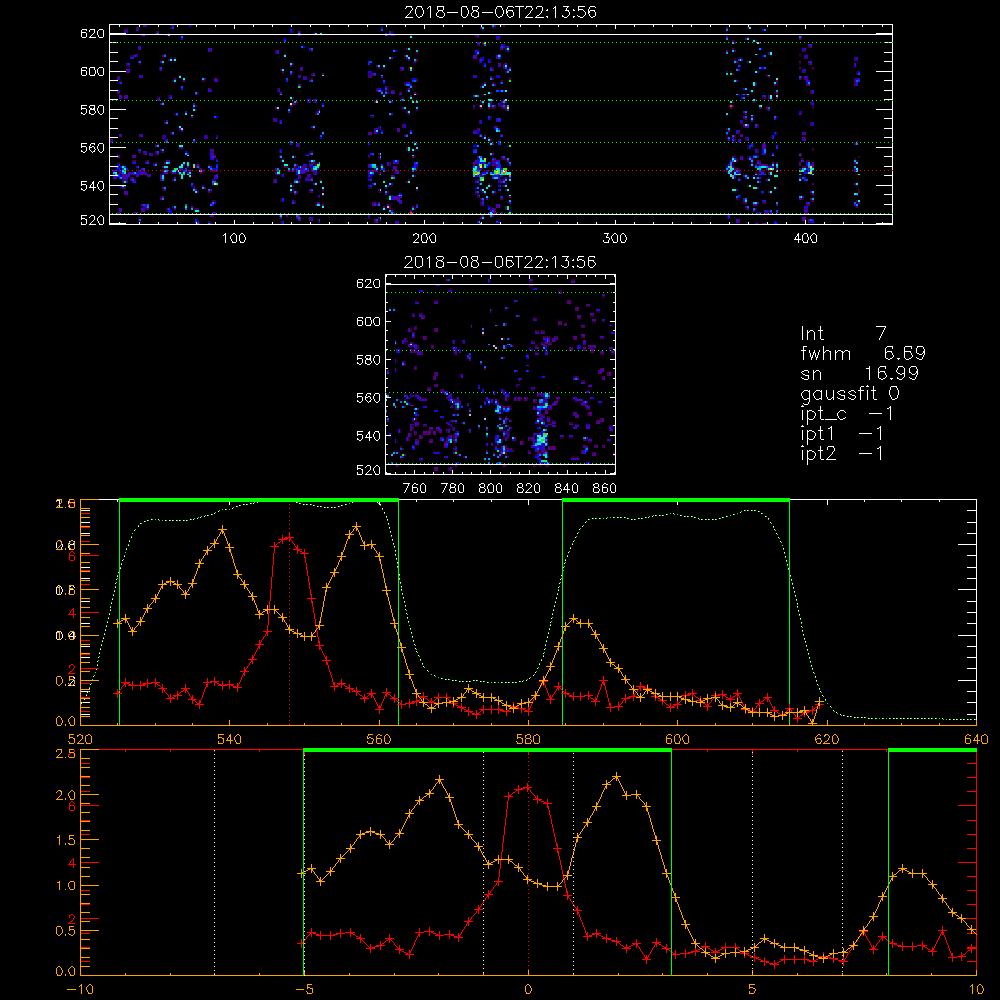
Task: Click x-axis label 5 on bottom plot
Action: pos(753,990)
